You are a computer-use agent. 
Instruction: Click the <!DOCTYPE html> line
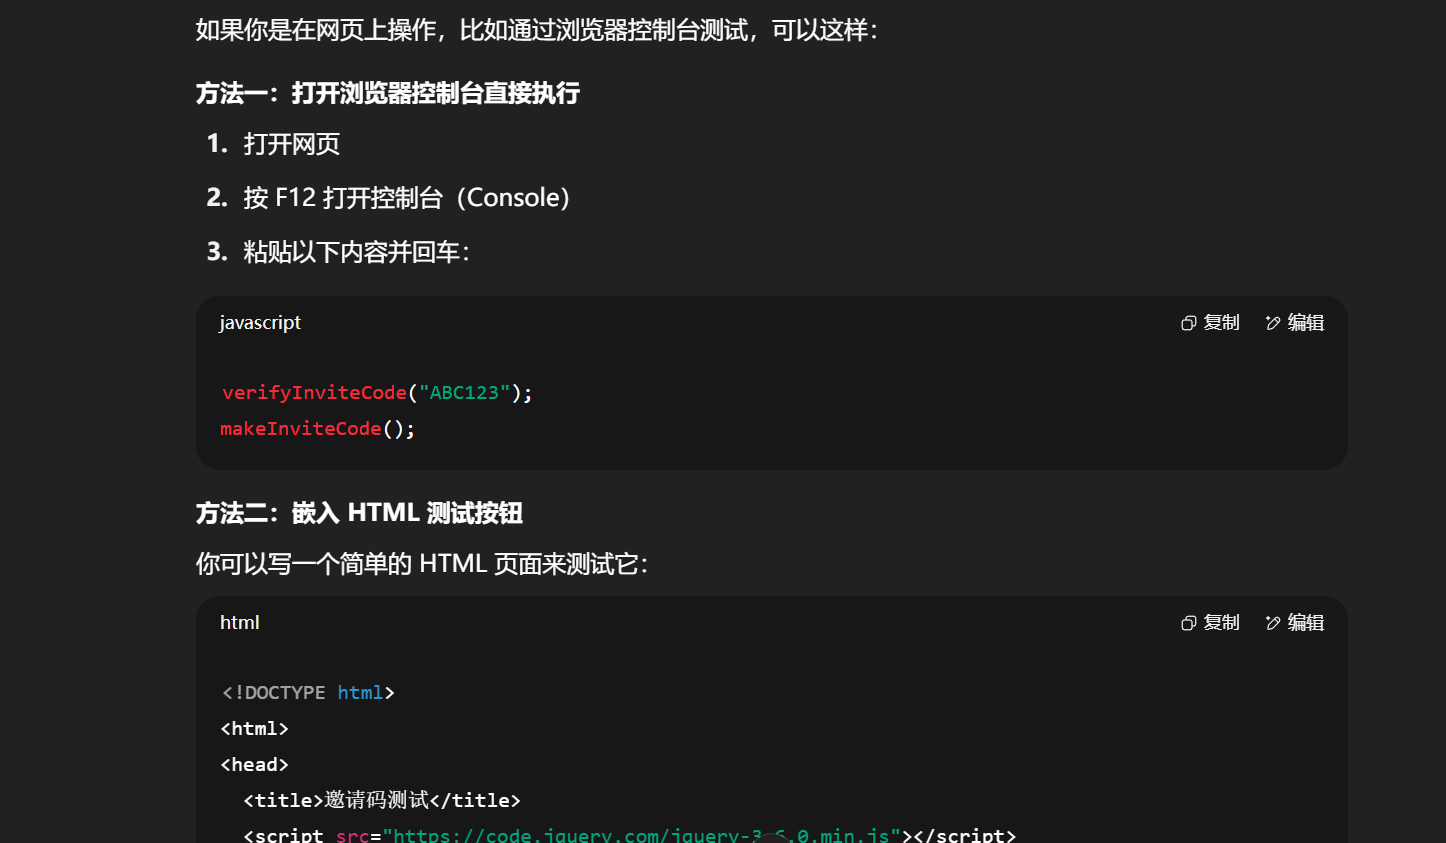[308, 692]
